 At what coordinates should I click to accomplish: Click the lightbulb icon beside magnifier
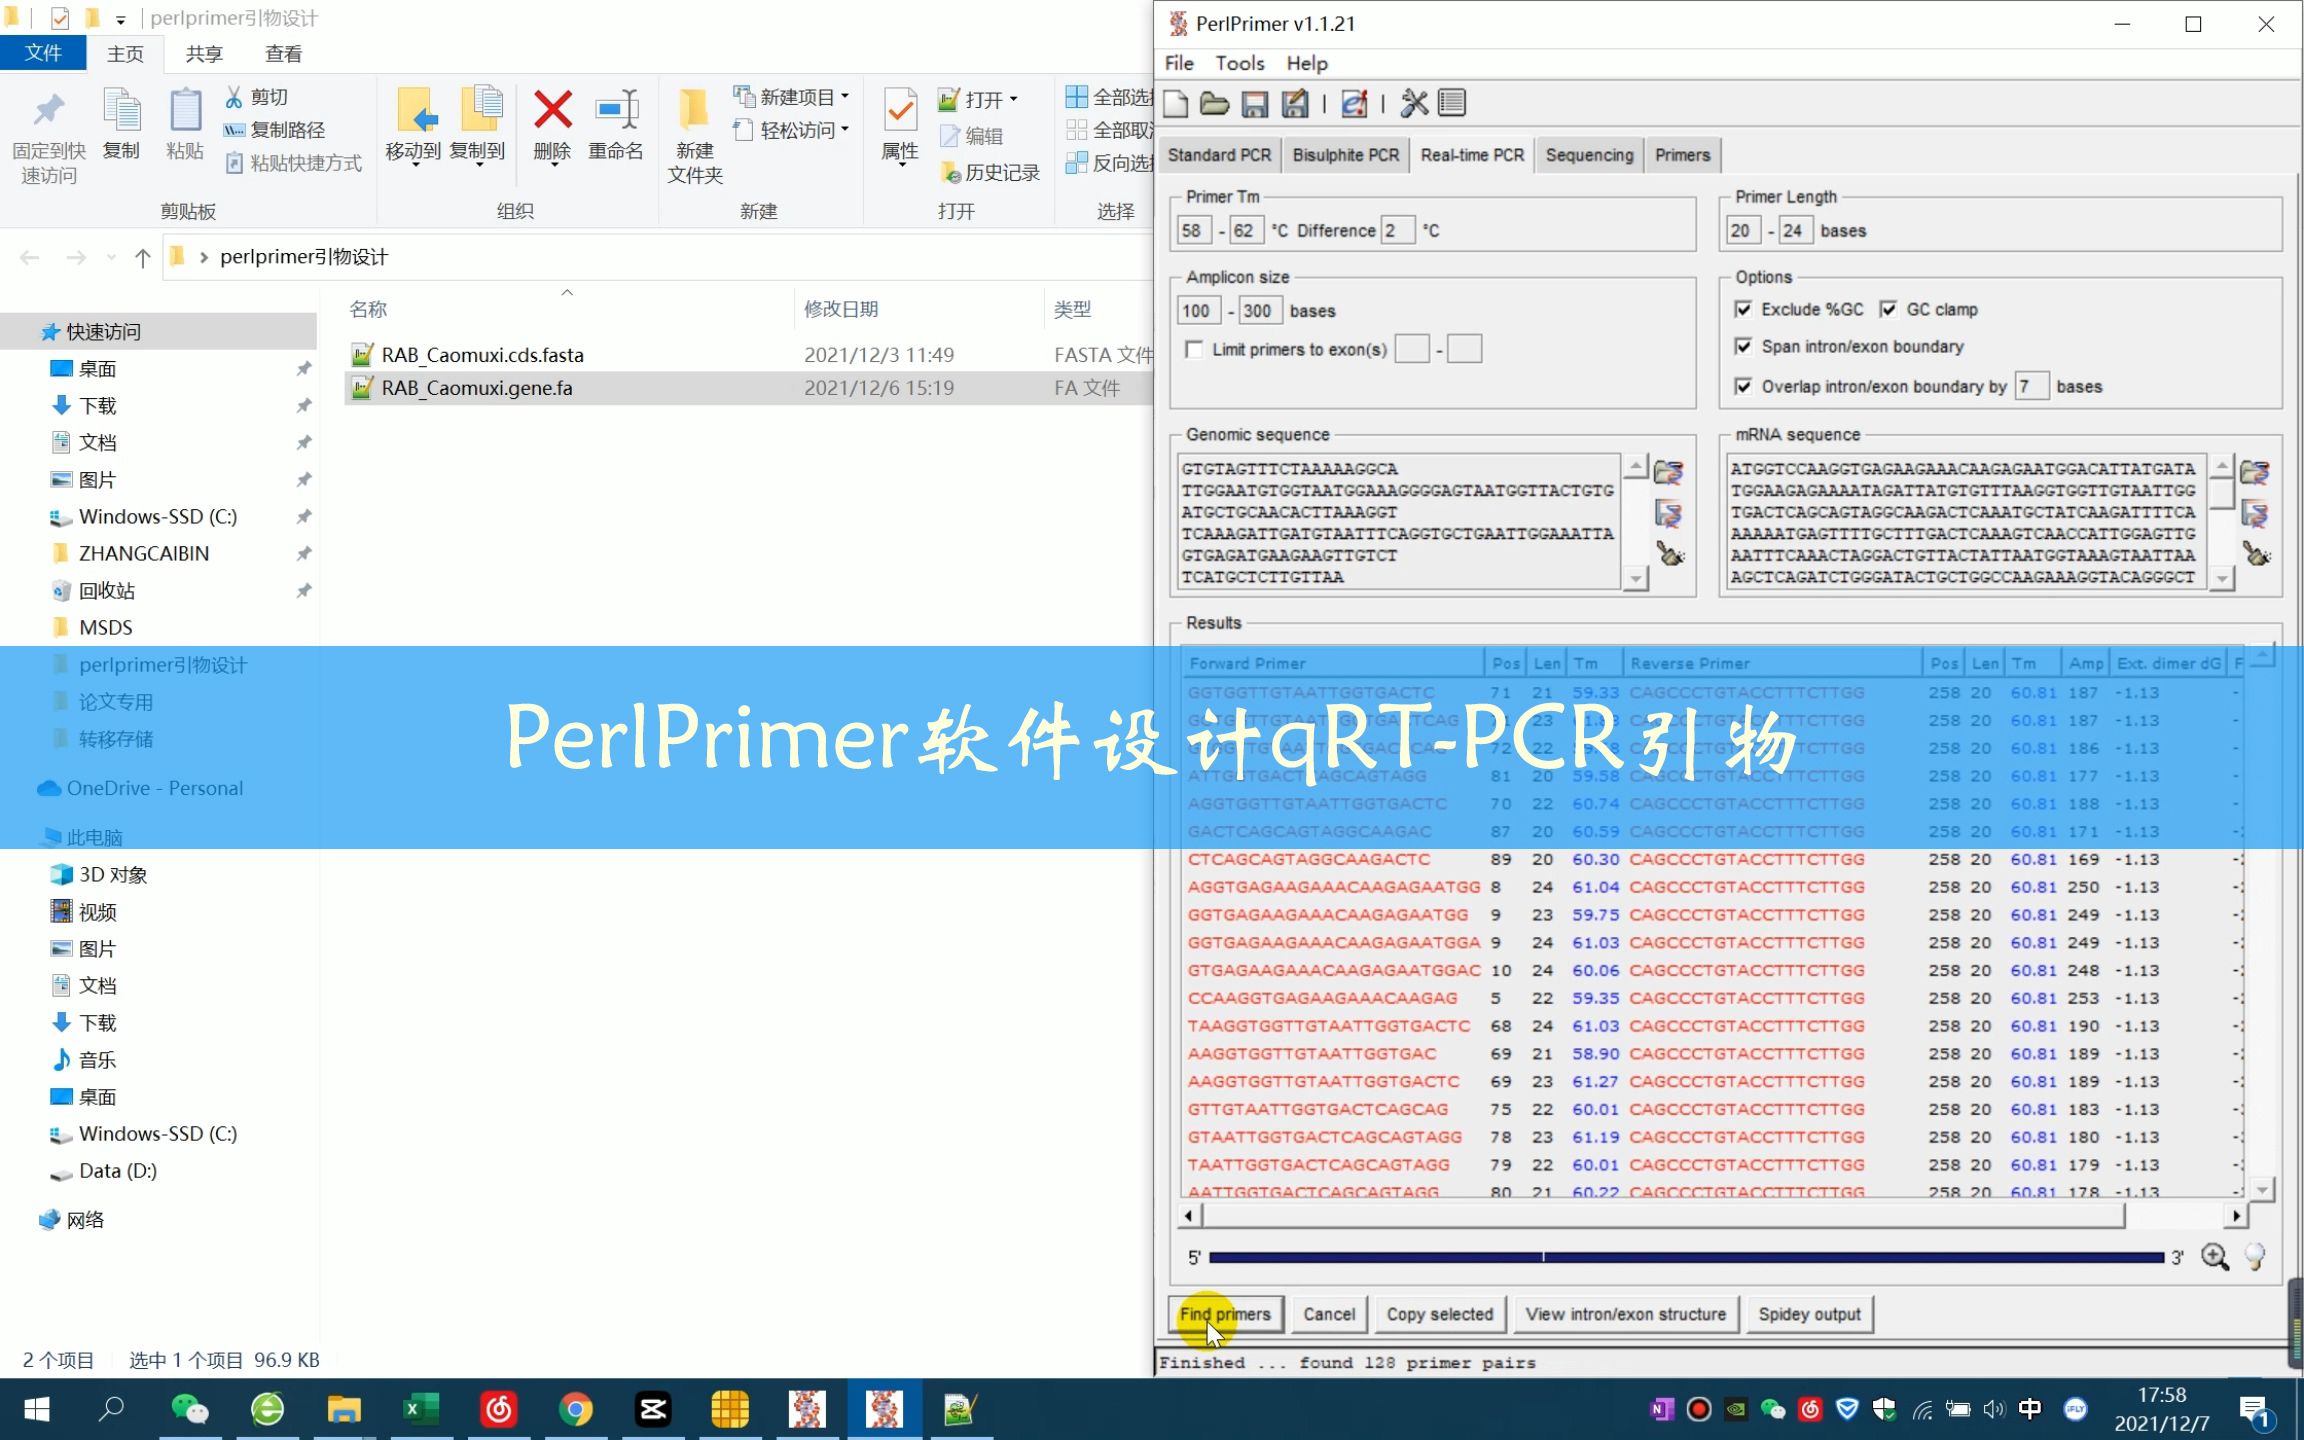2255,1257
